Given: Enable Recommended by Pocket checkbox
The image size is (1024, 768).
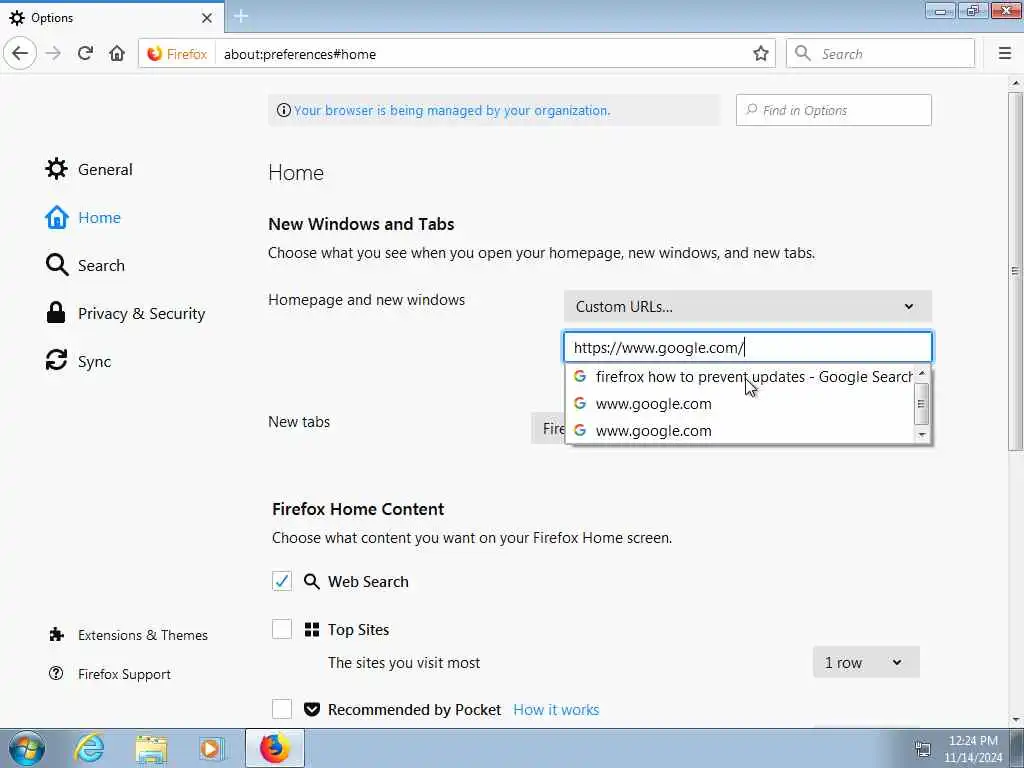Looking at the screenshot, I should click(x=281, y=709).
